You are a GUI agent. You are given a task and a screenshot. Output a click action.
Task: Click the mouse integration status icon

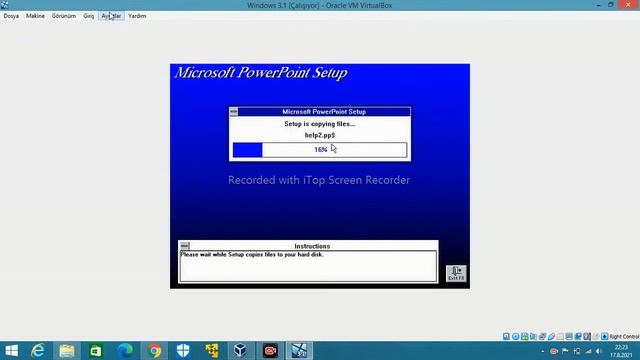coord(596,336)
